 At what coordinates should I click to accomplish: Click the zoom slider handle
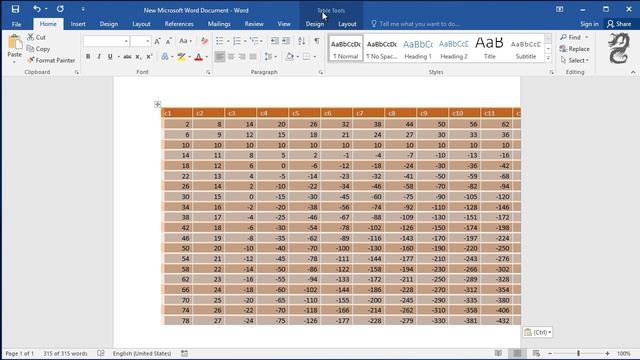pyautogui.click(x=578, y=353)
